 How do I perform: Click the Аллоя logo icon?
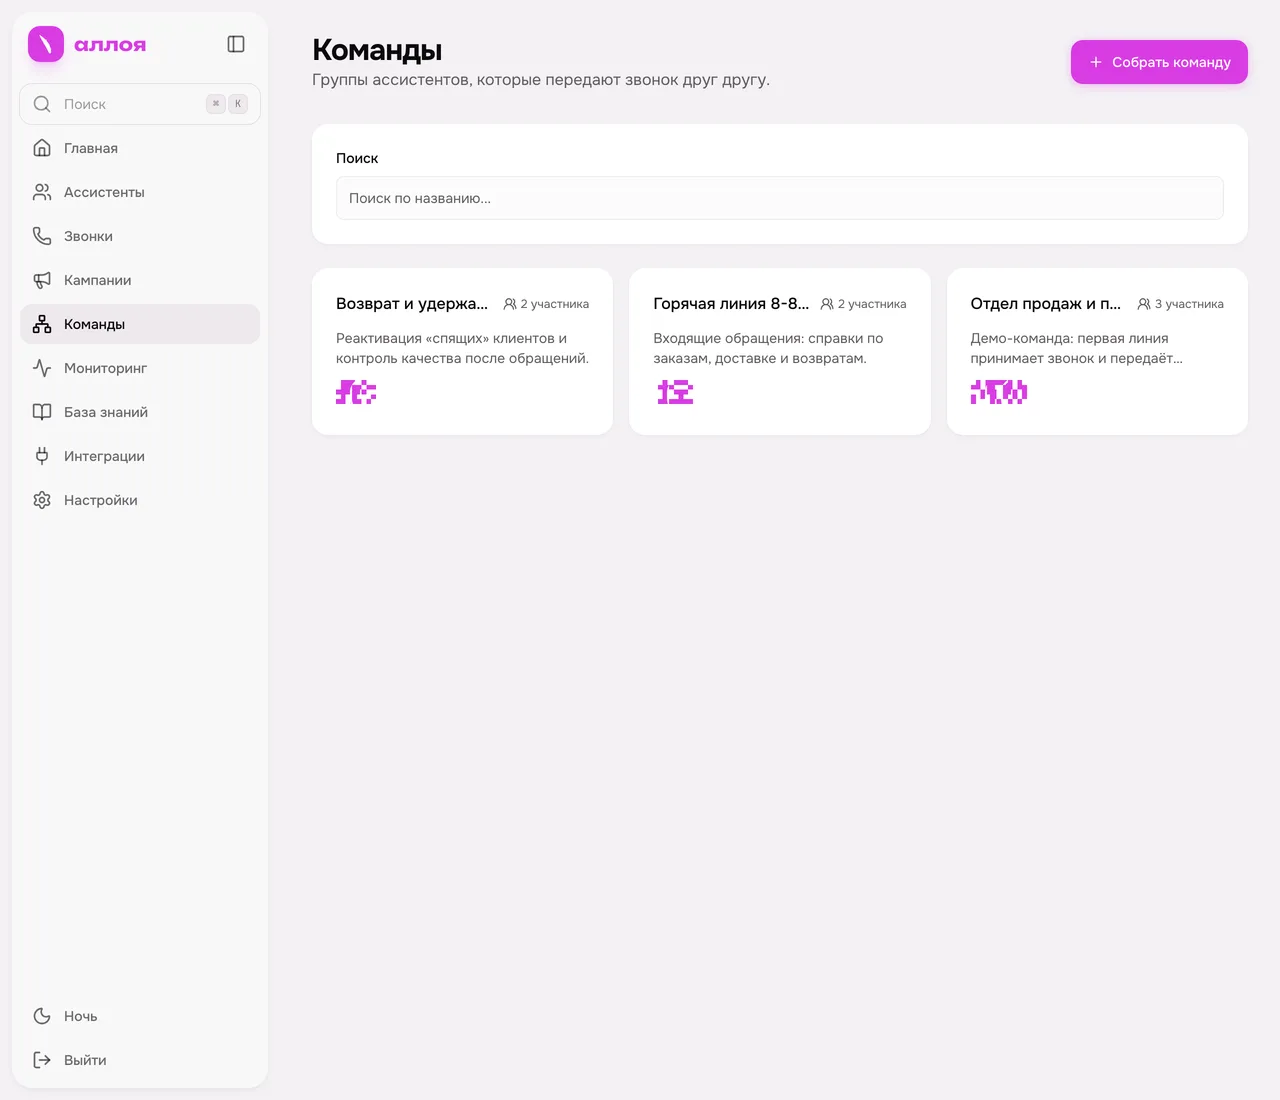pyautogui.click(x=46, y=44)
